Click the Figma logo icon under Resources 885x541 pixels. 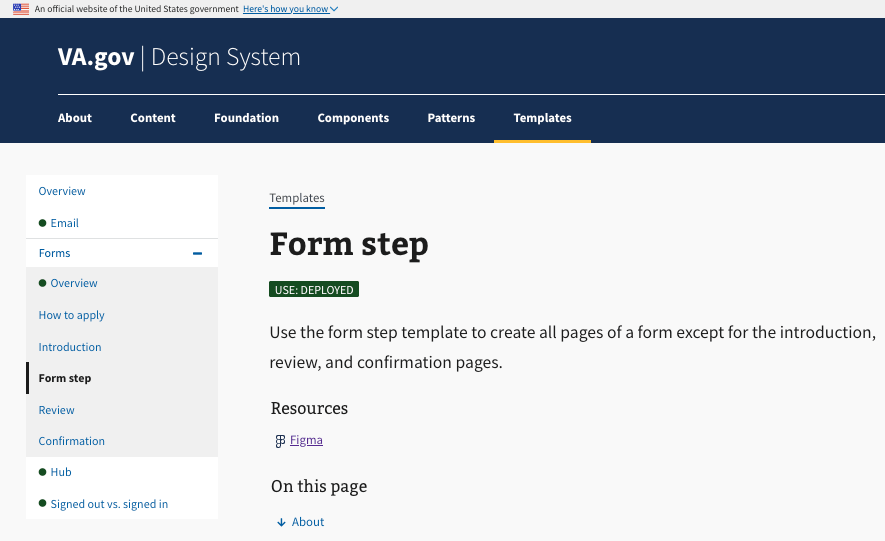[x=280, y=441]
